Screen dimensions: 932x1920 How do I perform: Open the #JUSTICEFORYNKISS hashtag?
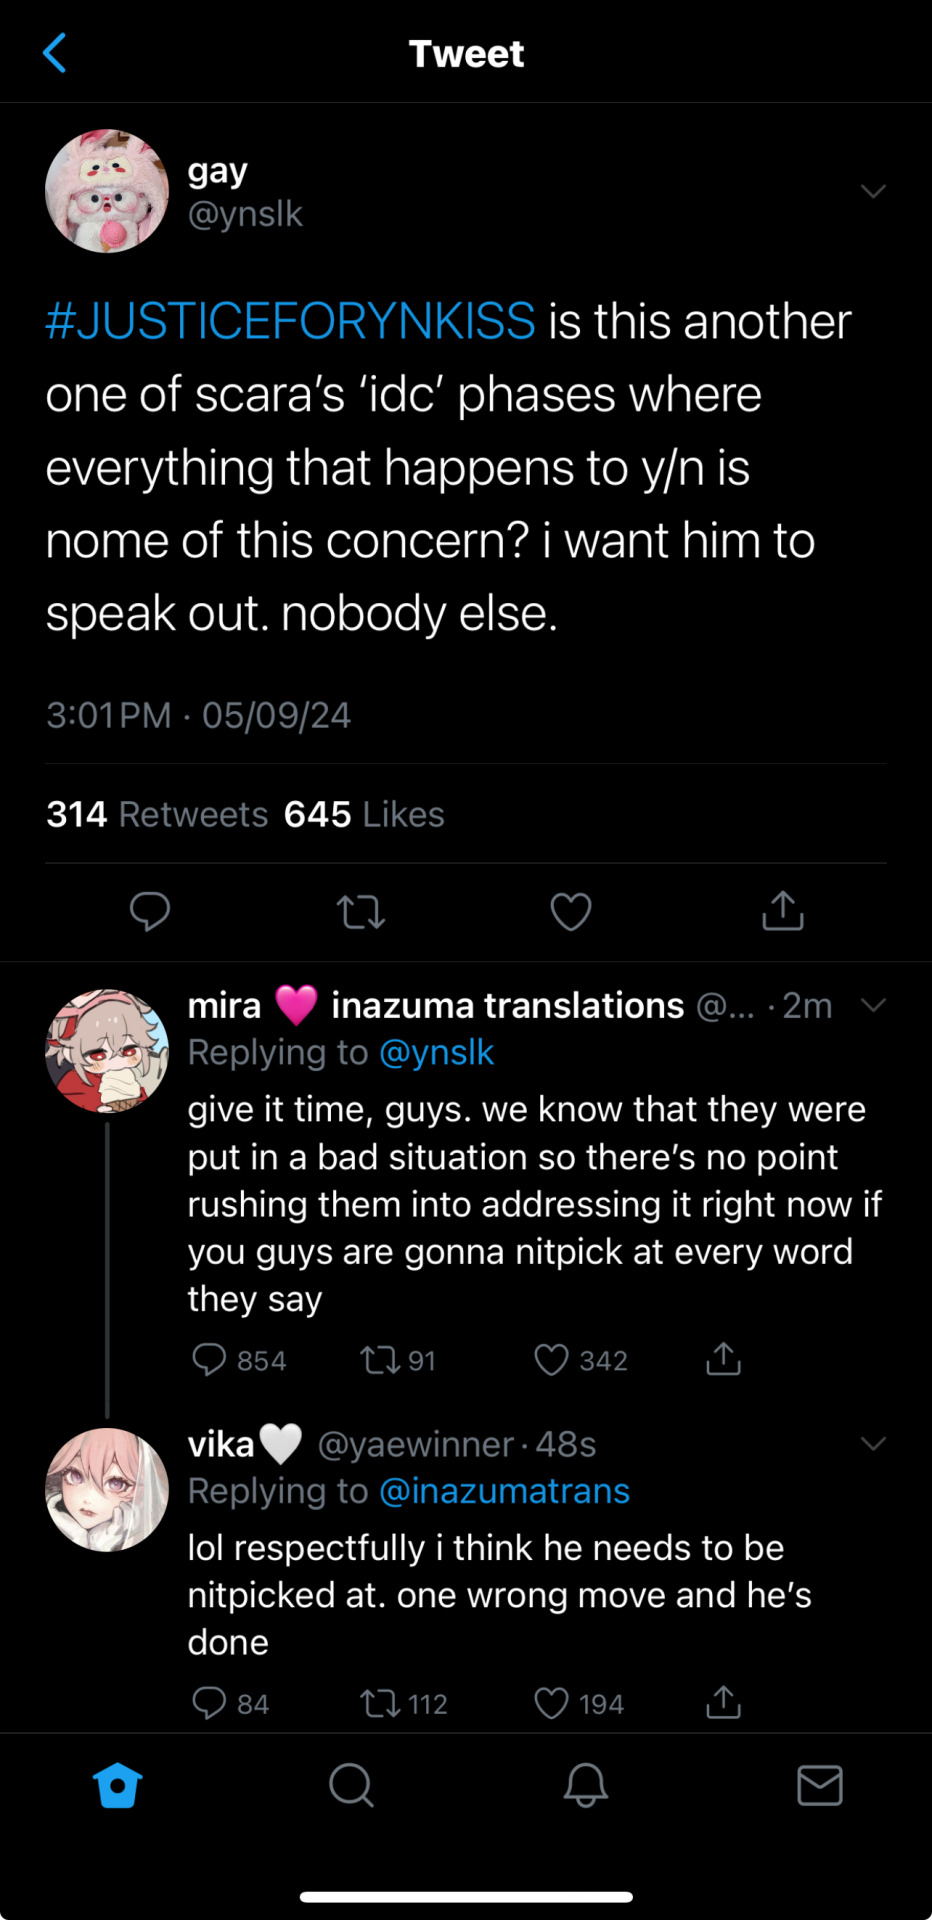[x=290, y=322]
